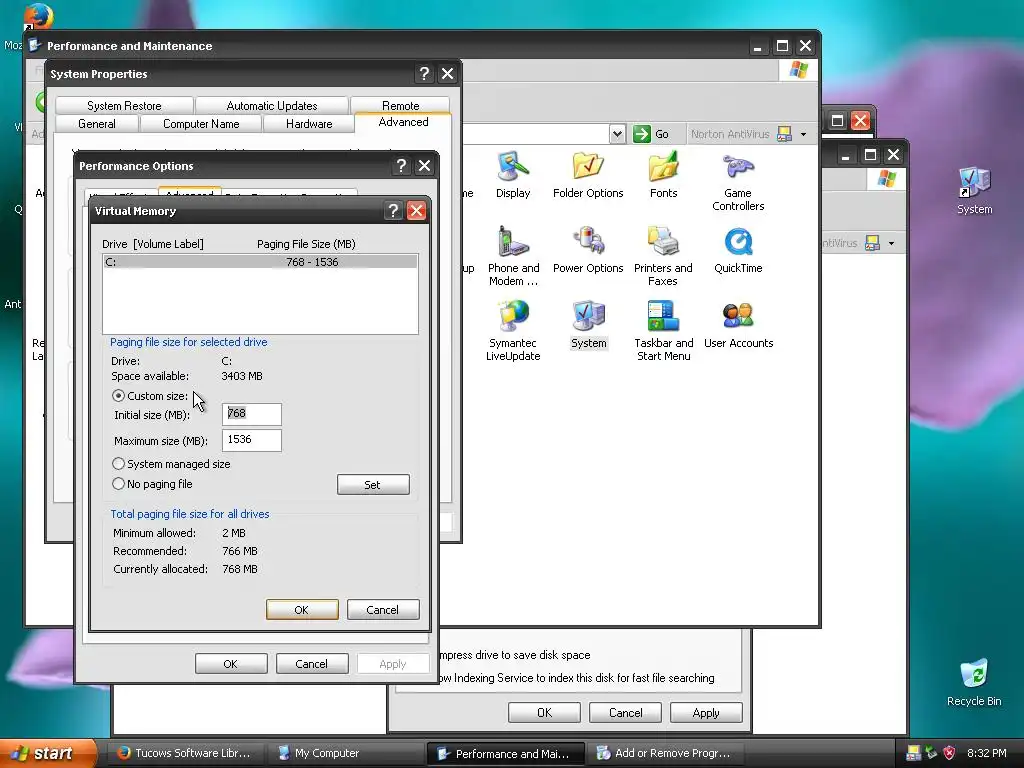1024x768 pixels.
Task: Click the help button in Performance Options
Action: click(401, 166)
